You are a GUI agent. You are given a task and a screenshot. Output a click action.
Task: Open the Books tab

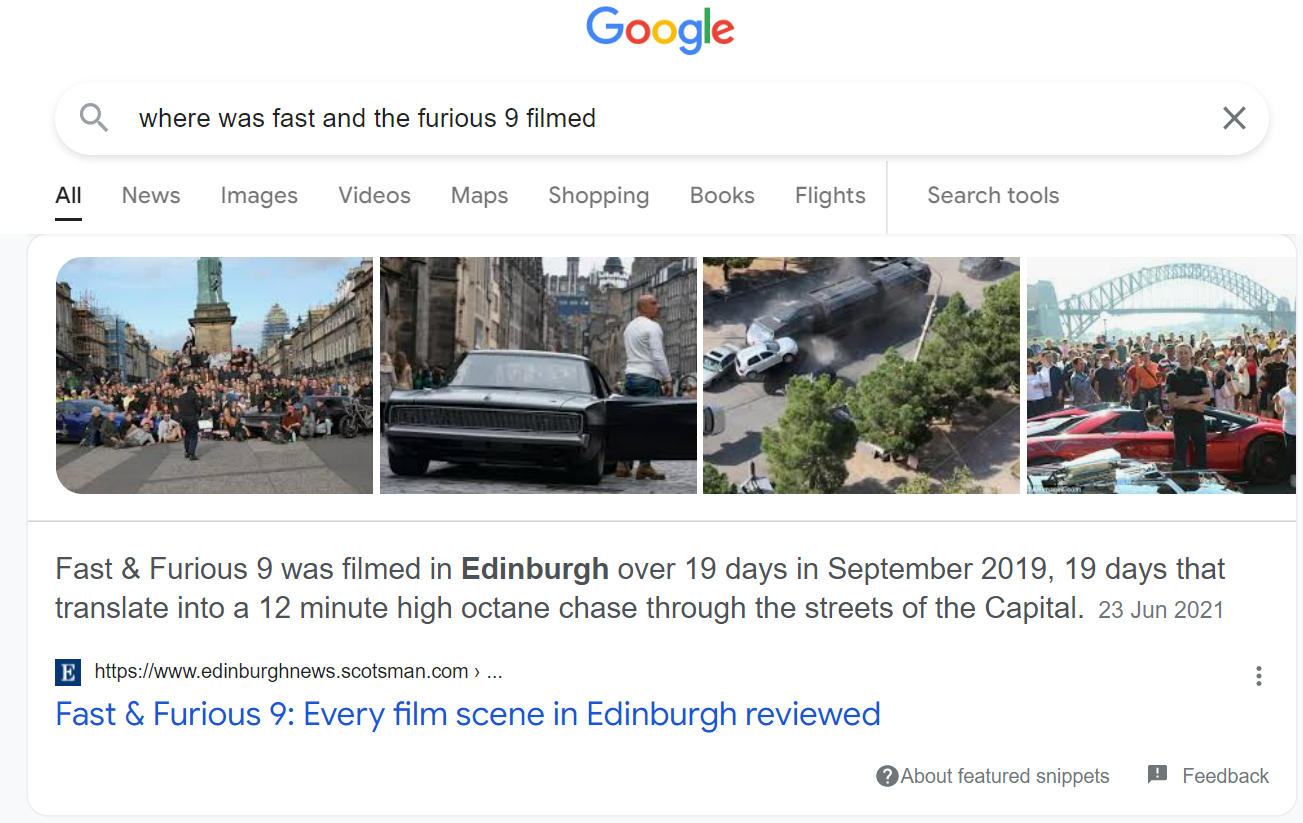click(x=722, y=195)
